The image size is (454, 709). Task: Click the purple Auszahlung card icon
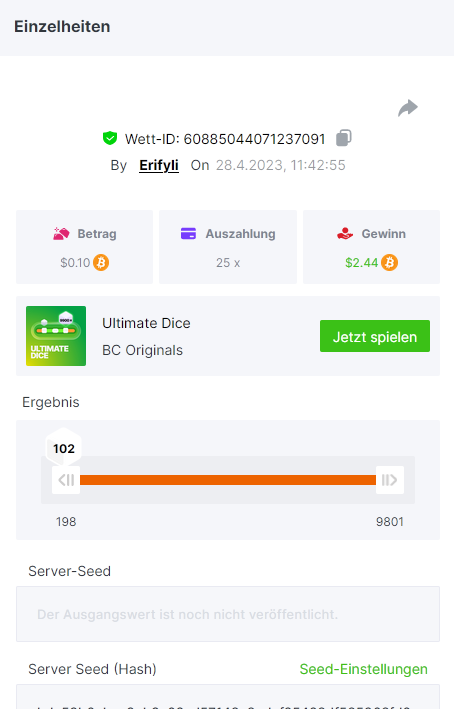point(188,234)
